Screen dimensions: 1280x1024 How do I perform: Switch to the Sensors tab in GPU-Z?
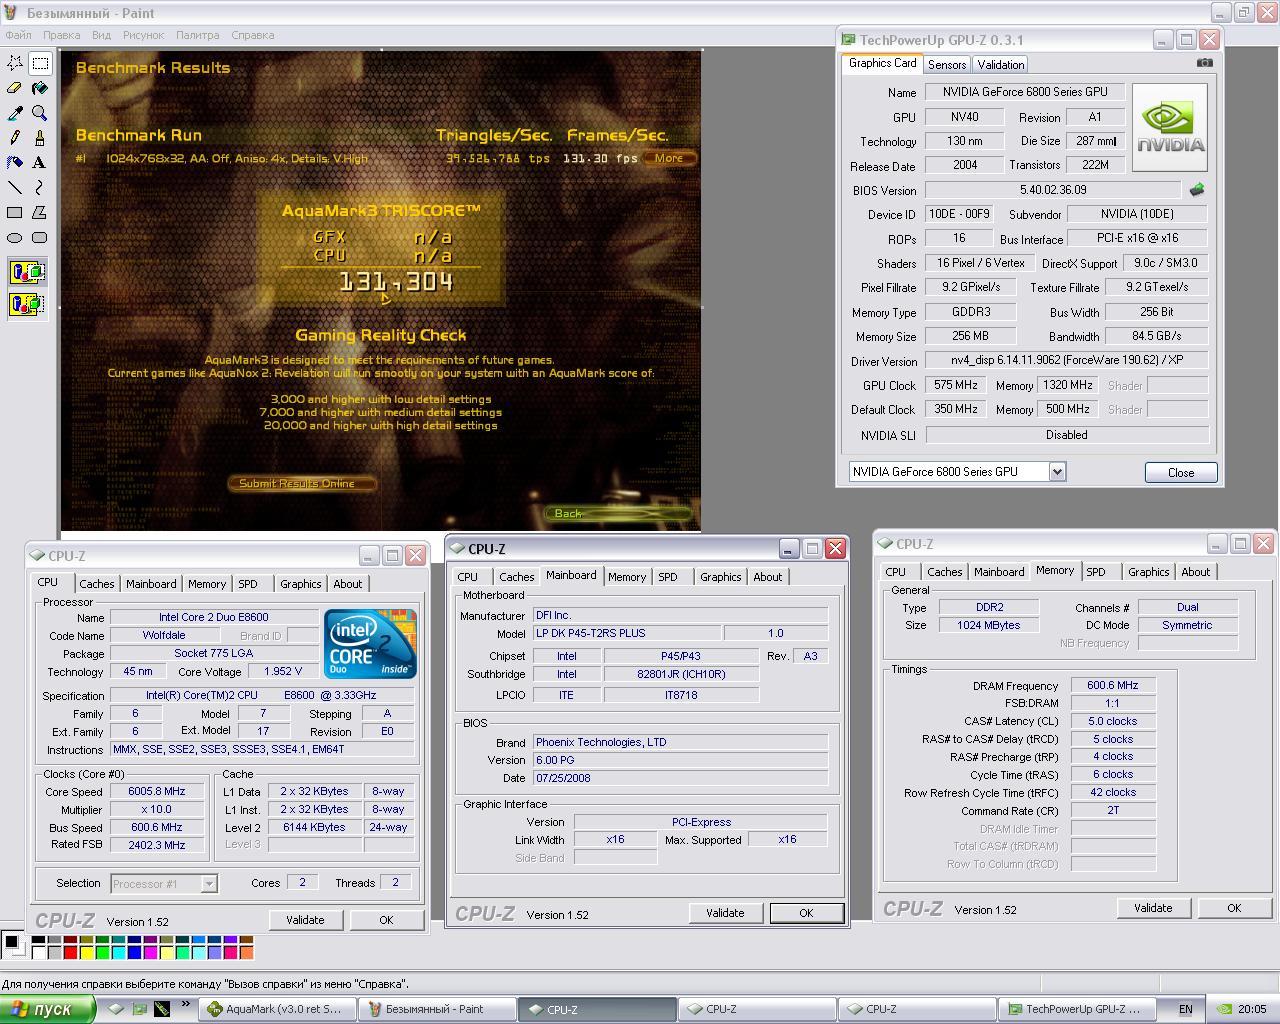(947, 64)
